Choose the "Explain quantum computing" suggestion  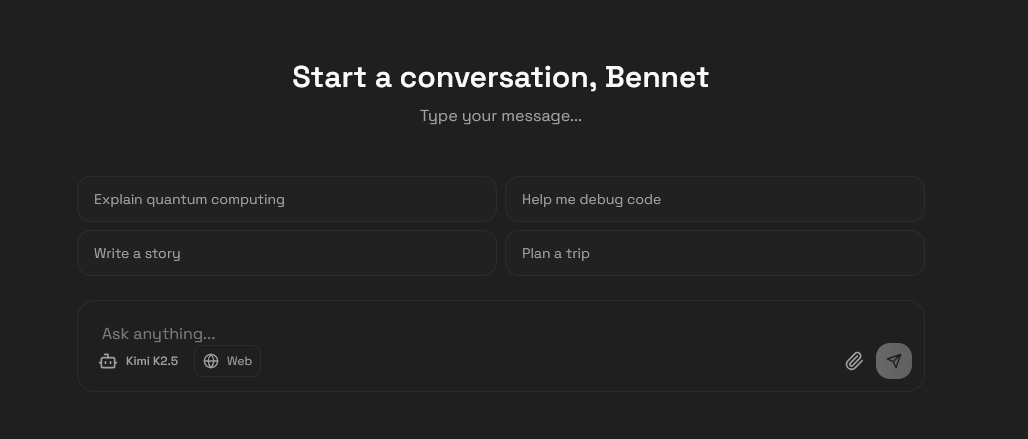(x=286, y=199)
